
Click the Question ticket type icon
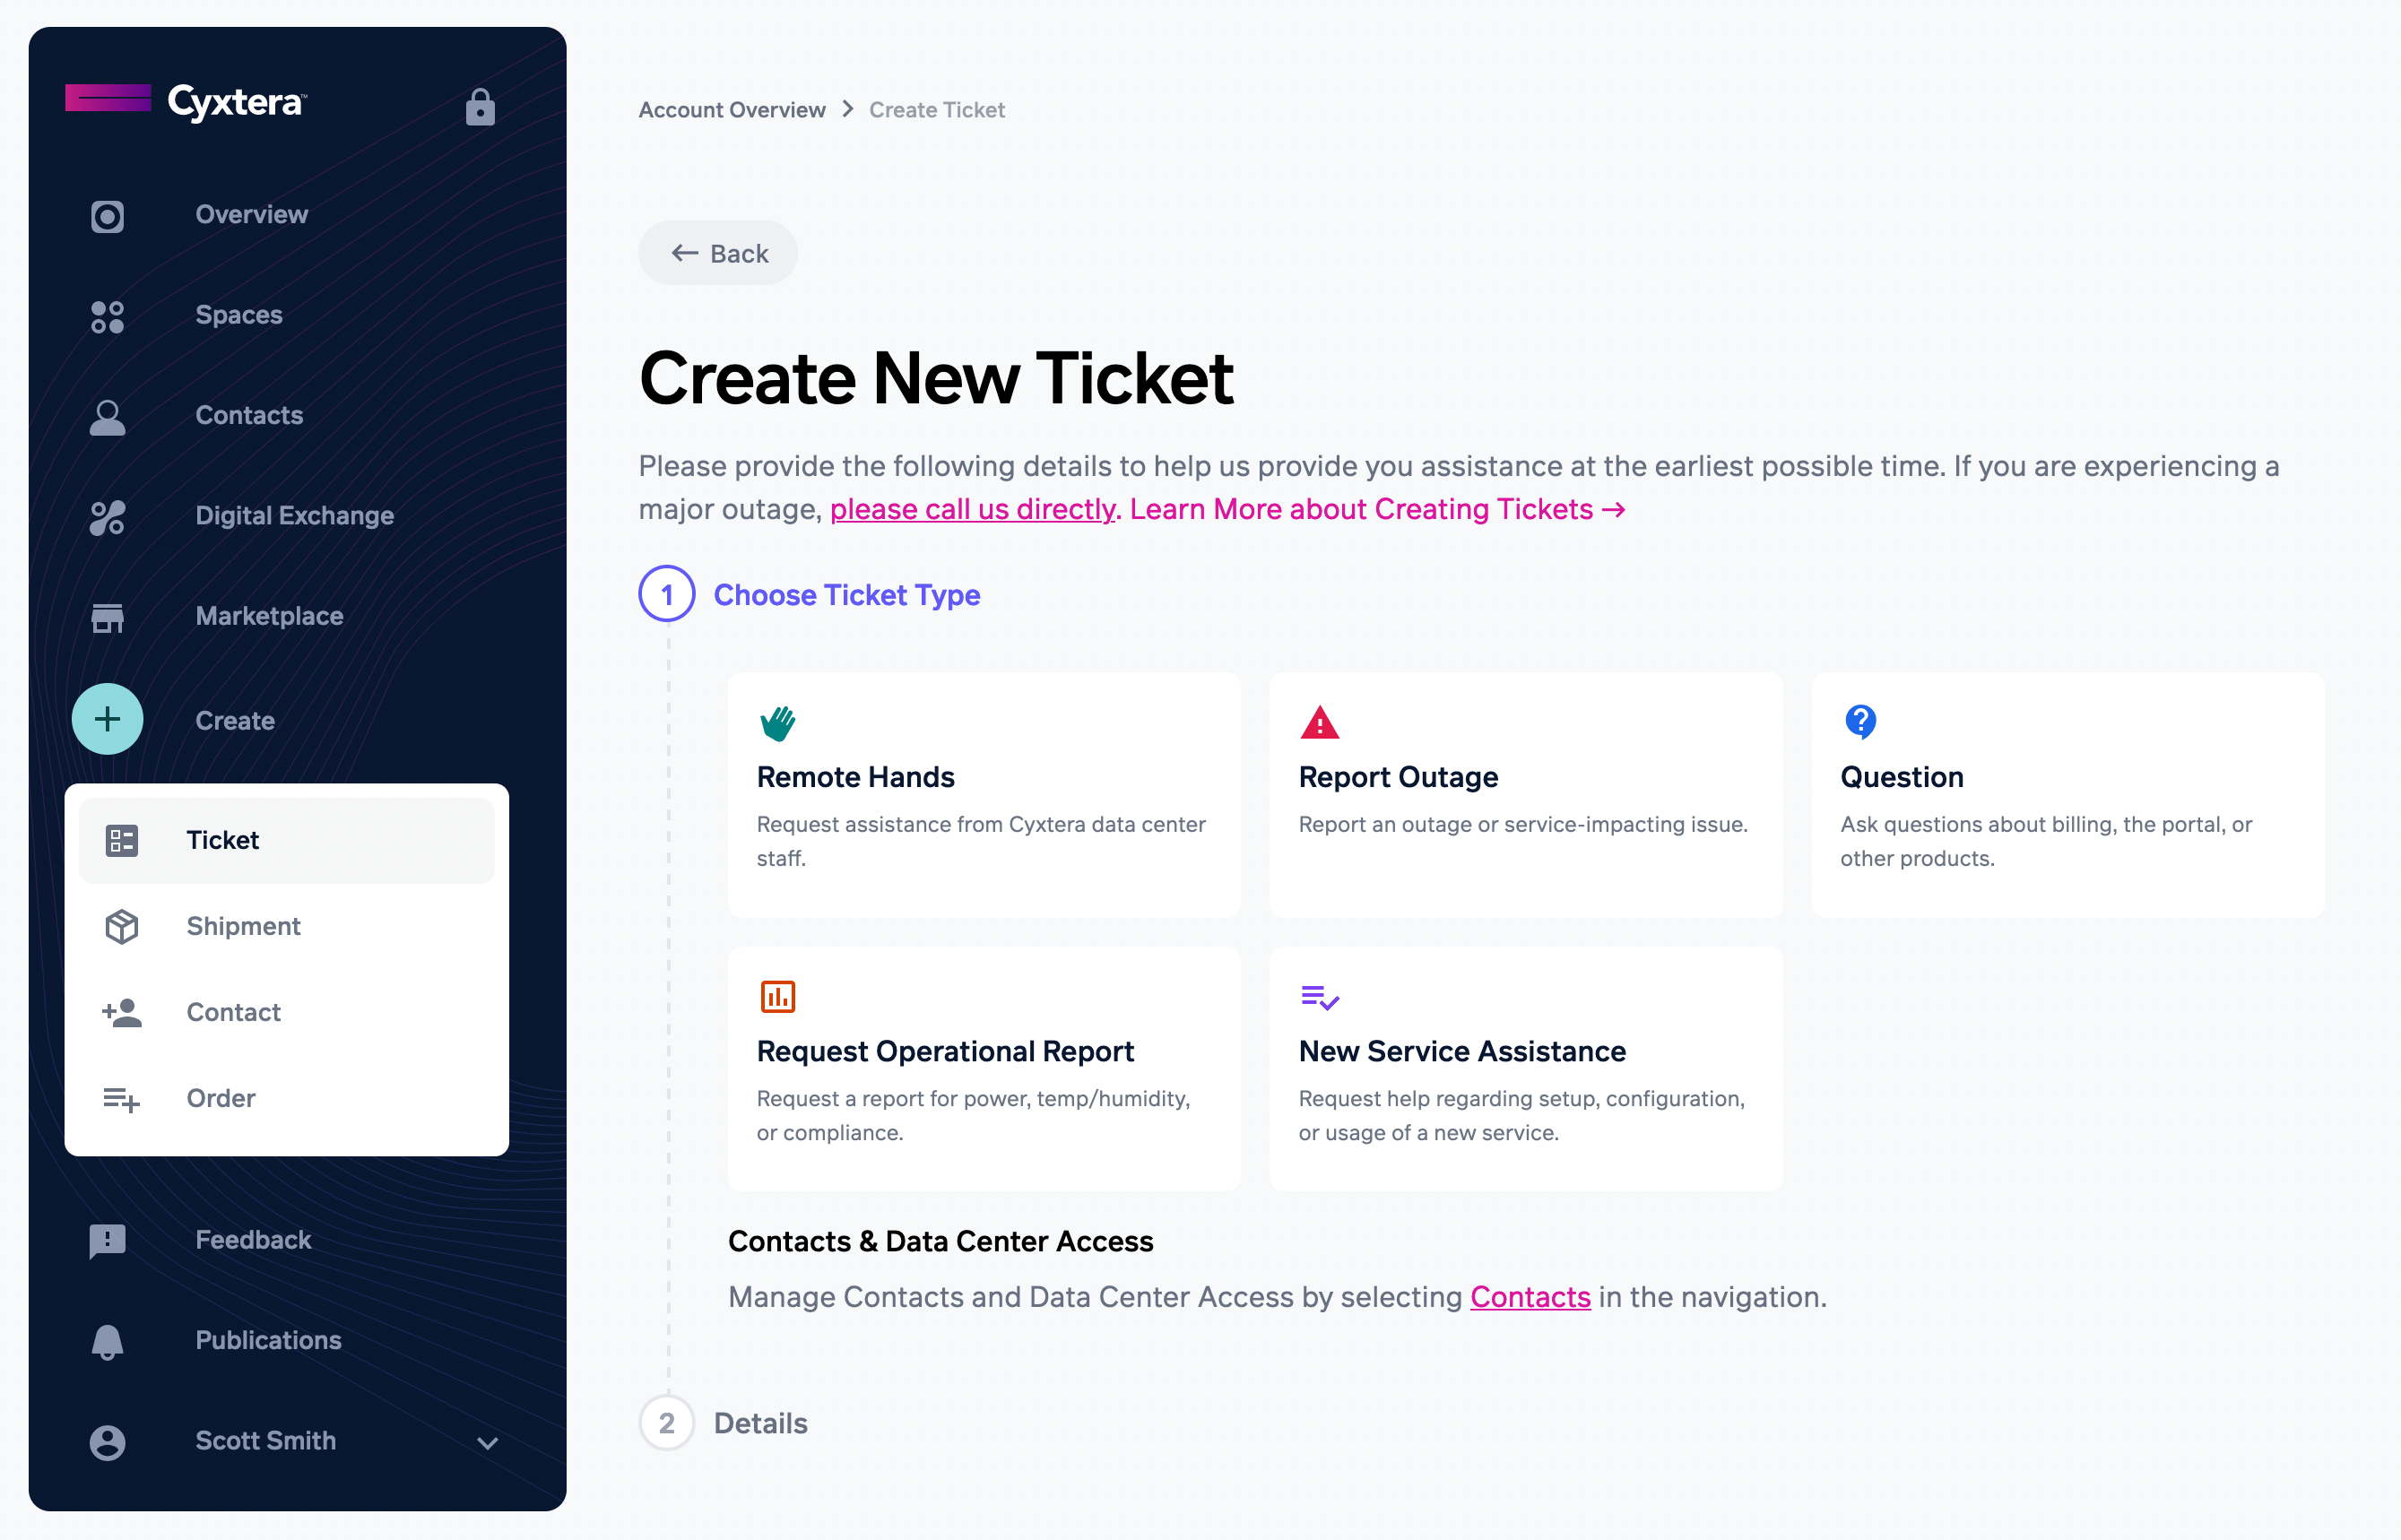pyautogui.click(x=1859, y=719)
